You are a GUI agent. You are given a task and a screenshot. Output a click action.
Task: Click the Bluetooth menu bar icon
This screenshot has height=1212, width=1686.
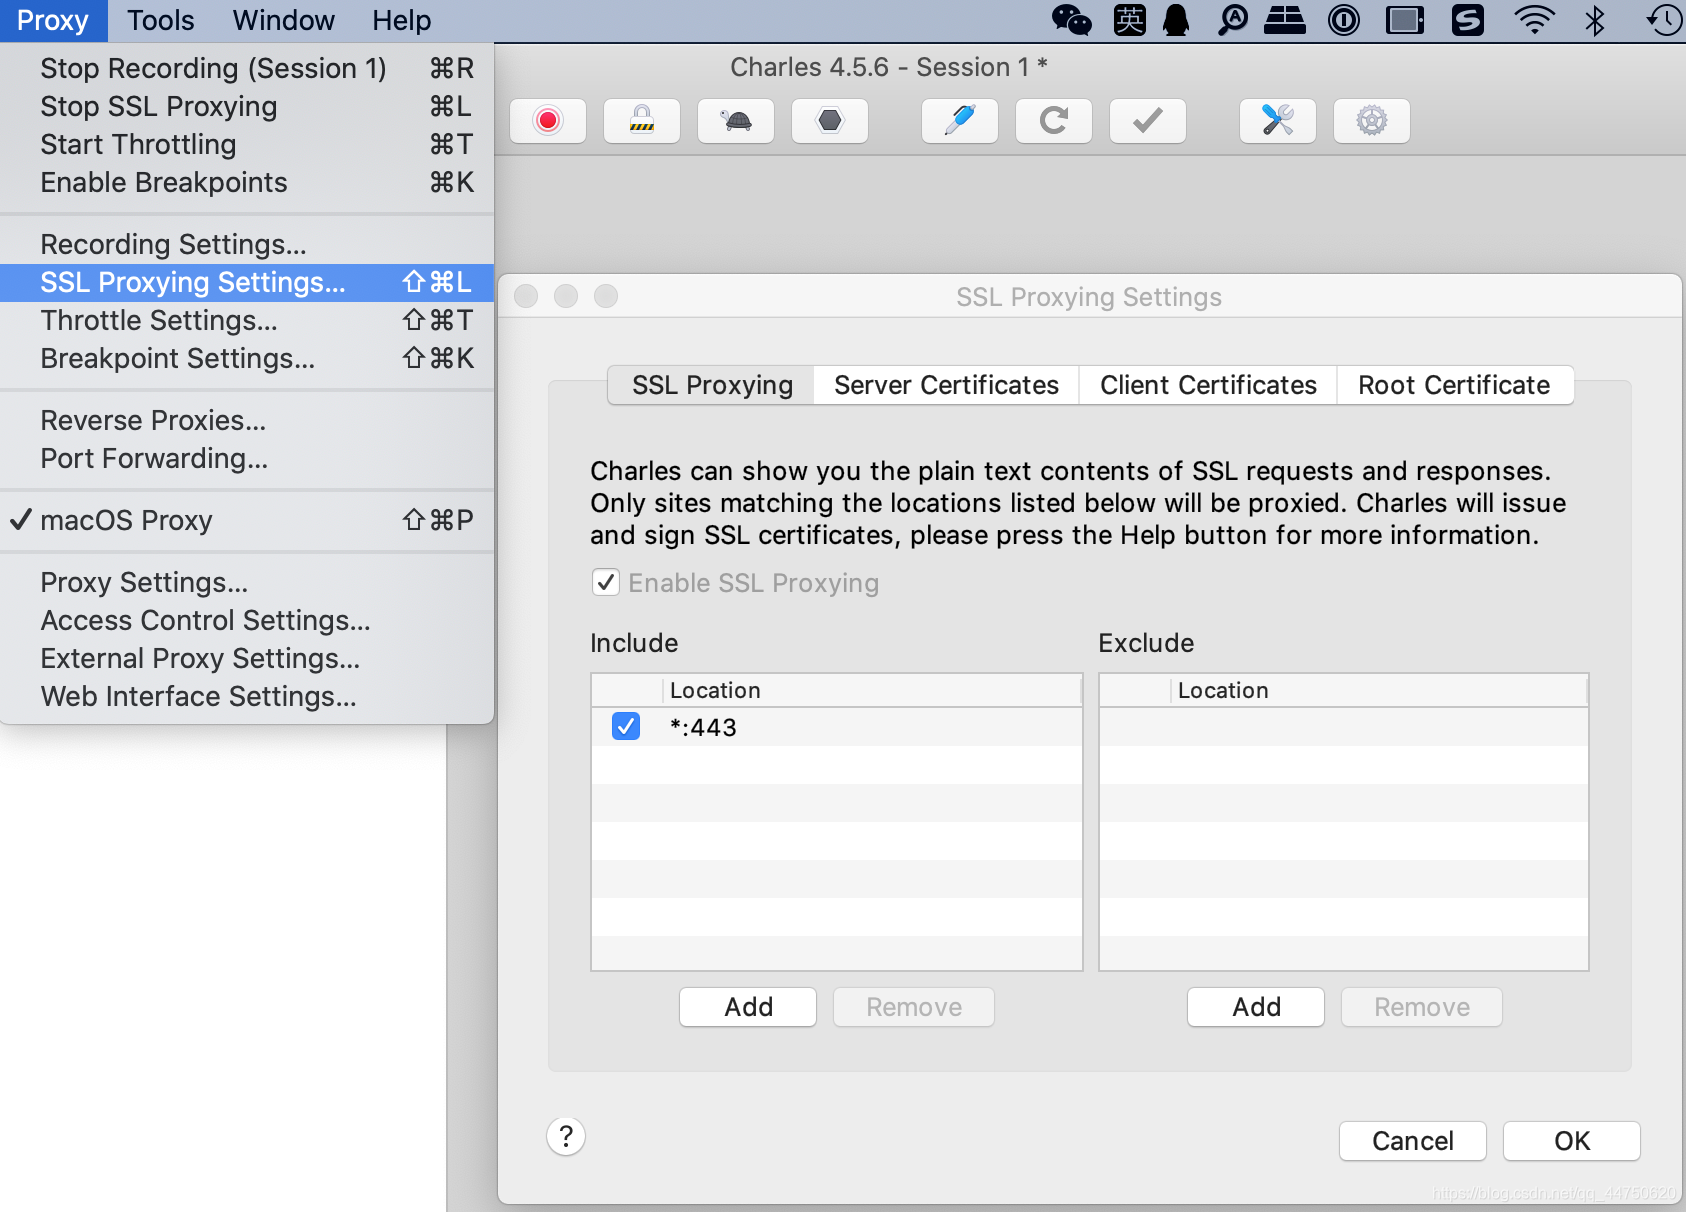click(x=1595, y=20)
